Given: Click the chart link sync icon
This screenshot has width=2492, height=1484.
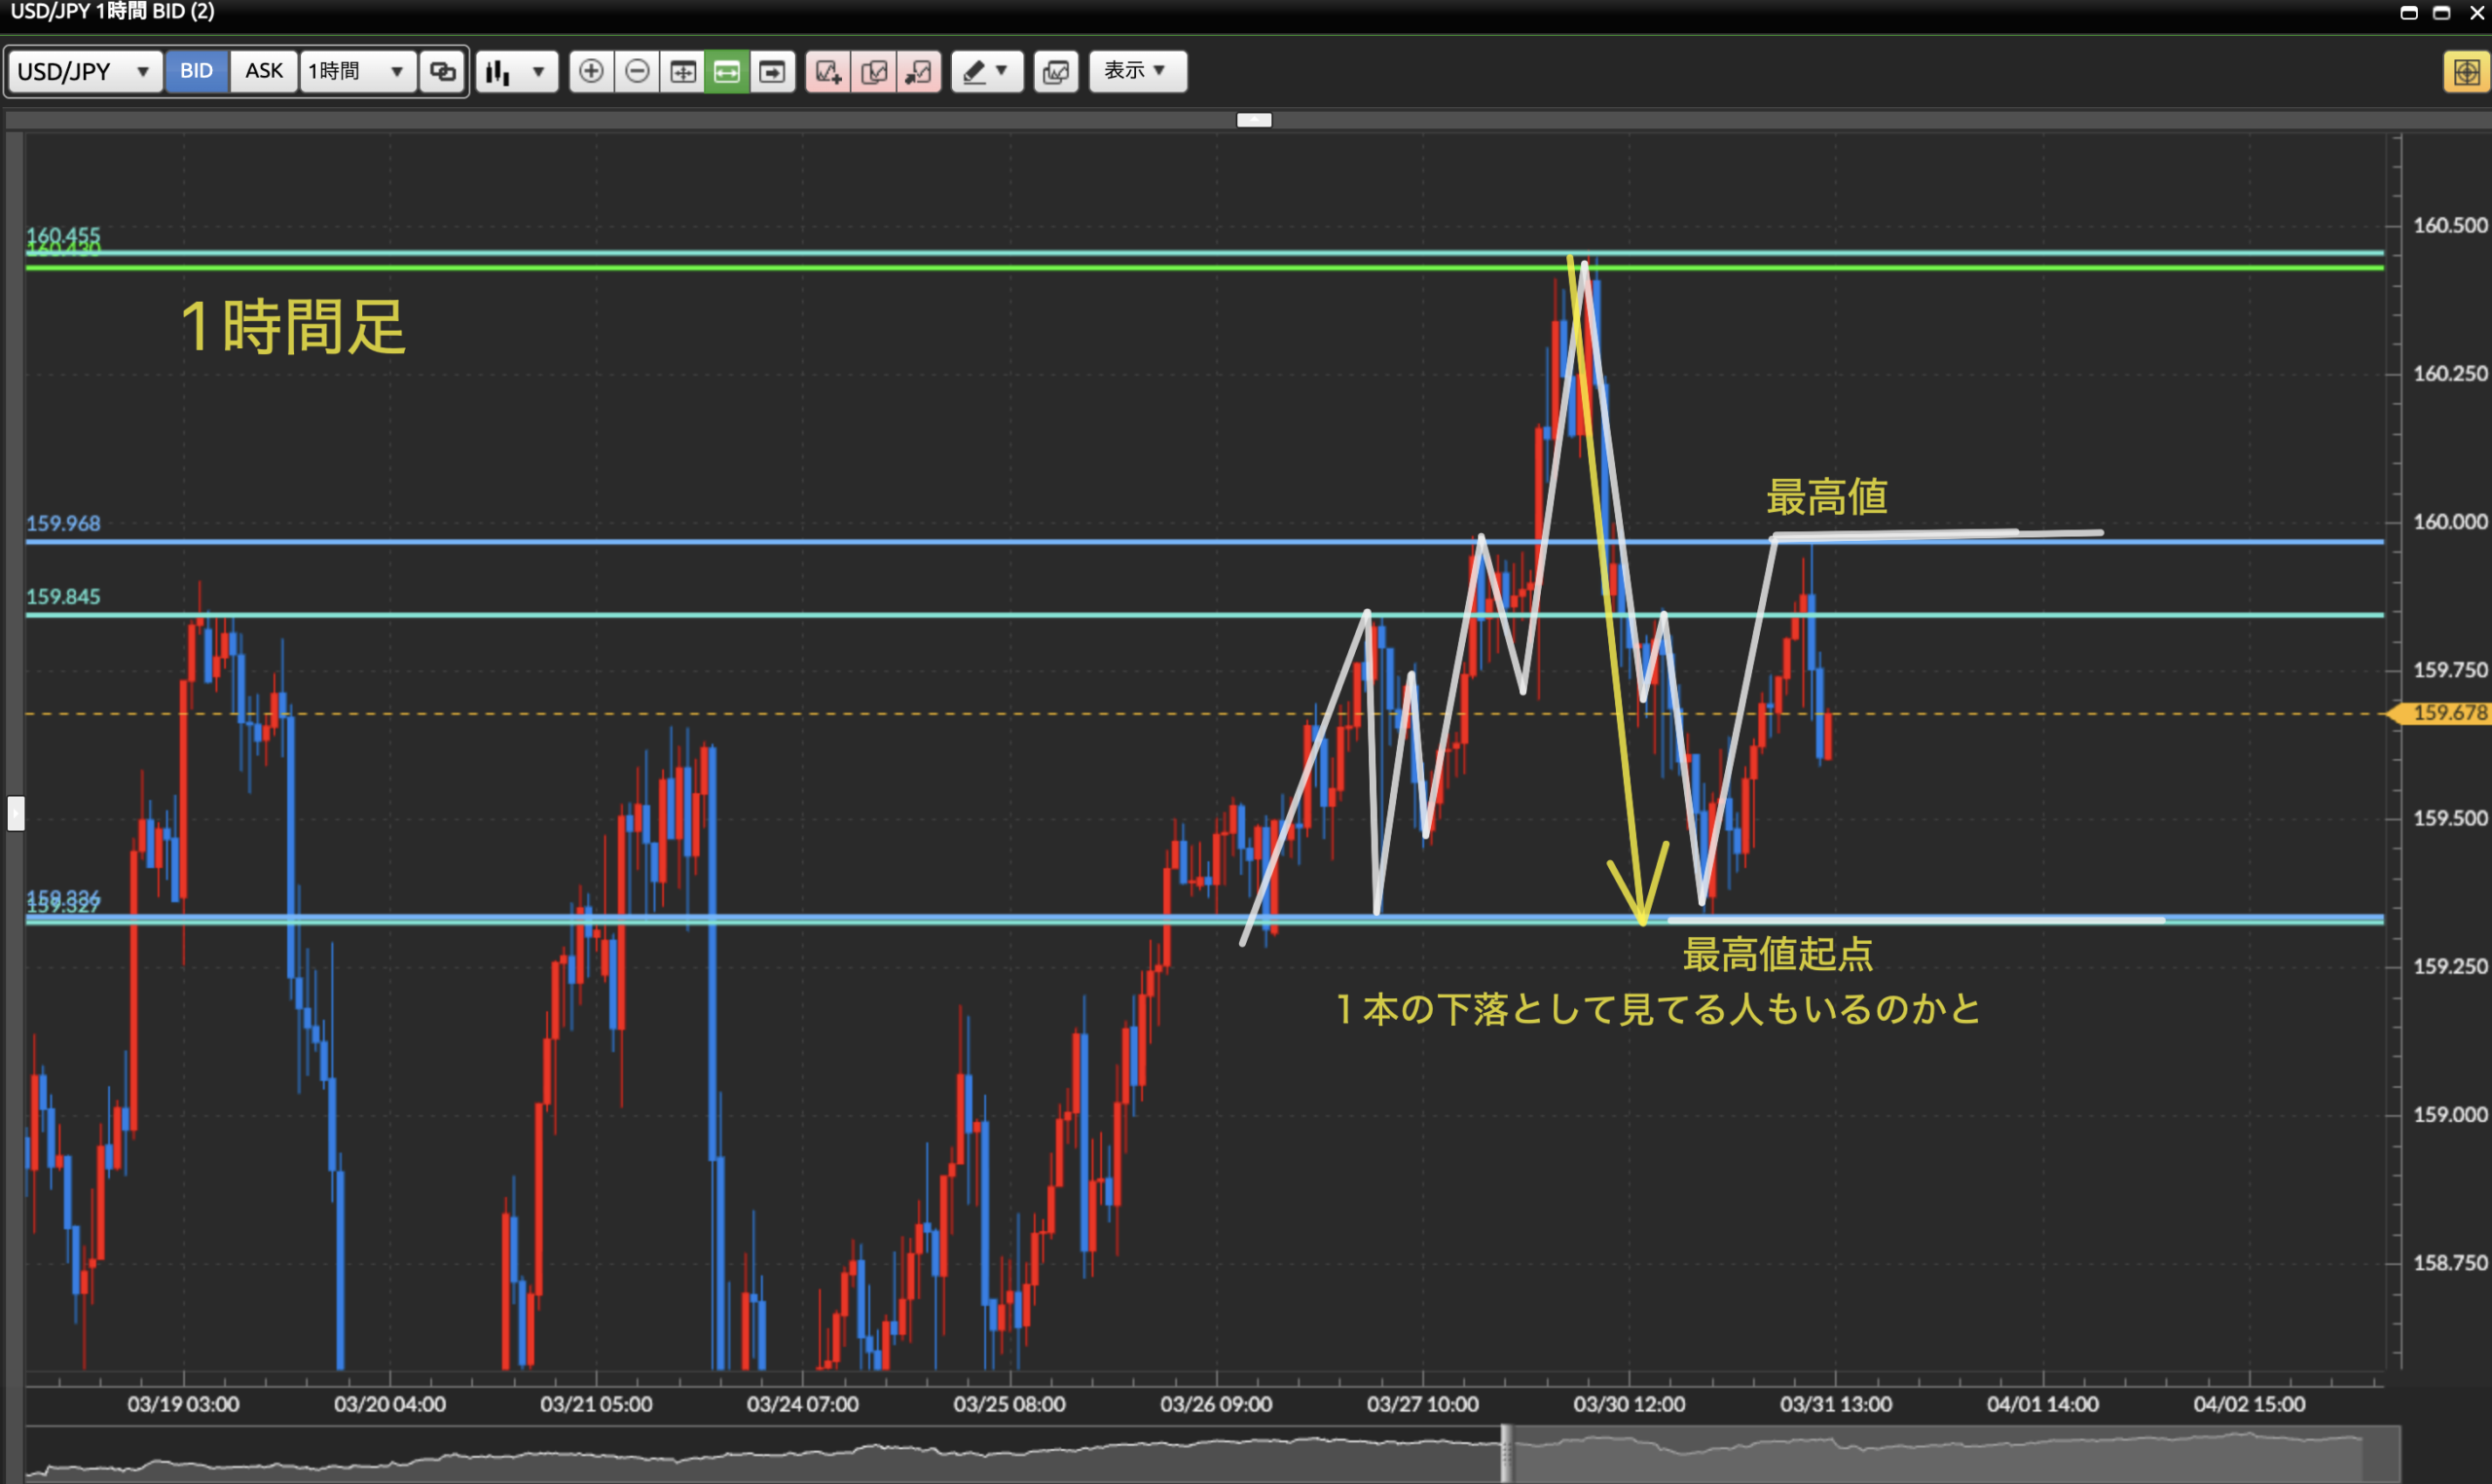Looking at the screenshot, I should coord(442,71).
